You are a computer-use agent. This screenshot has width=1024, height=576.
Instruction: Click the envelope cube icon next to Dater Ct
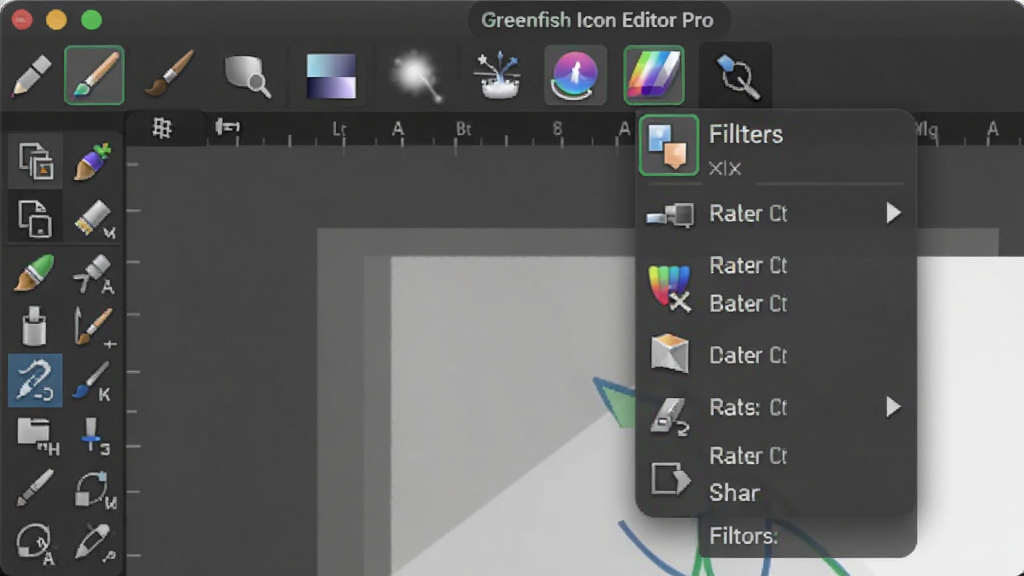point(669,353)
